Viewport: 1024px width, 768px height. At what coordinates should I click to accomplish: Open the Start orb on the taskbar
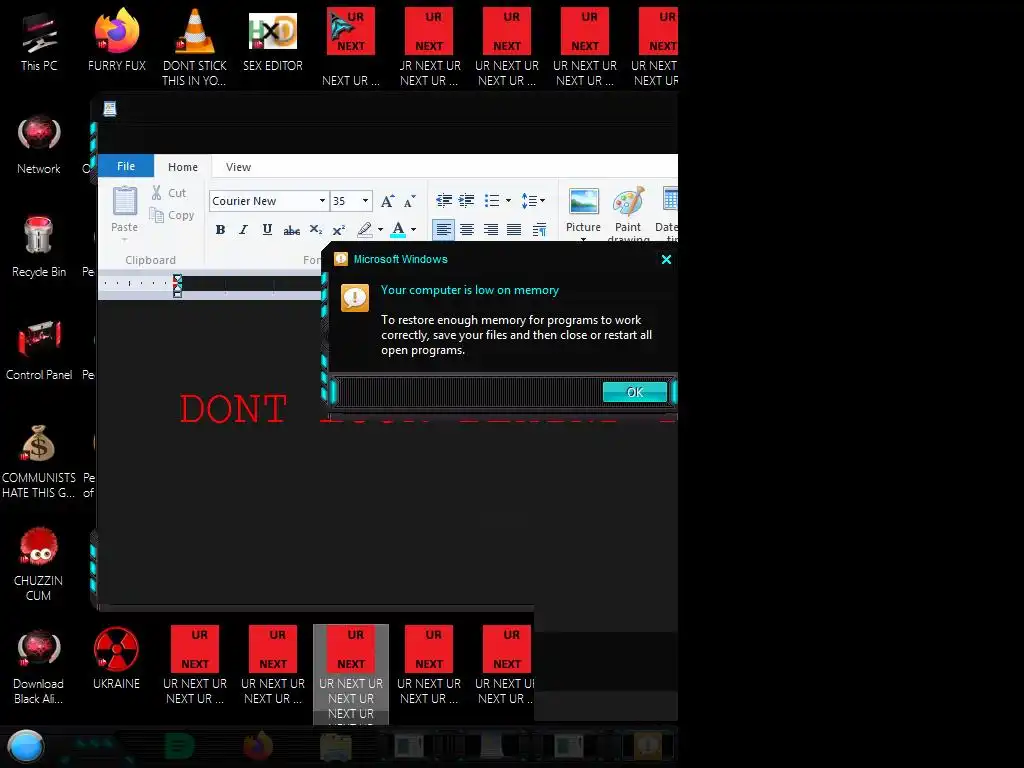tap(26, 746)
